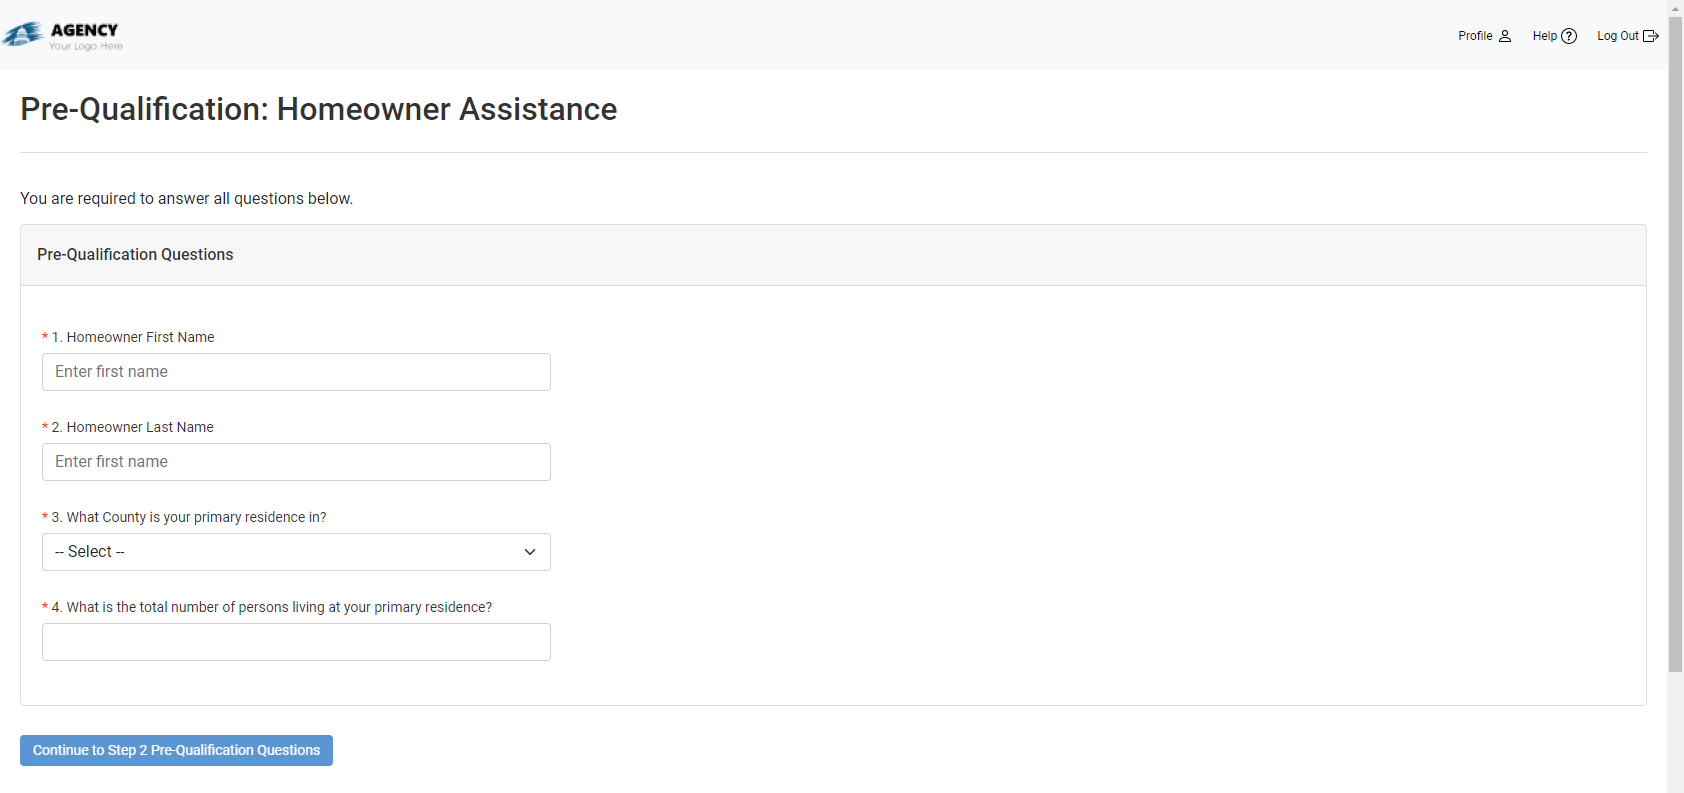
Task: Click the Agency logo in the header
Action: point(62,36)
